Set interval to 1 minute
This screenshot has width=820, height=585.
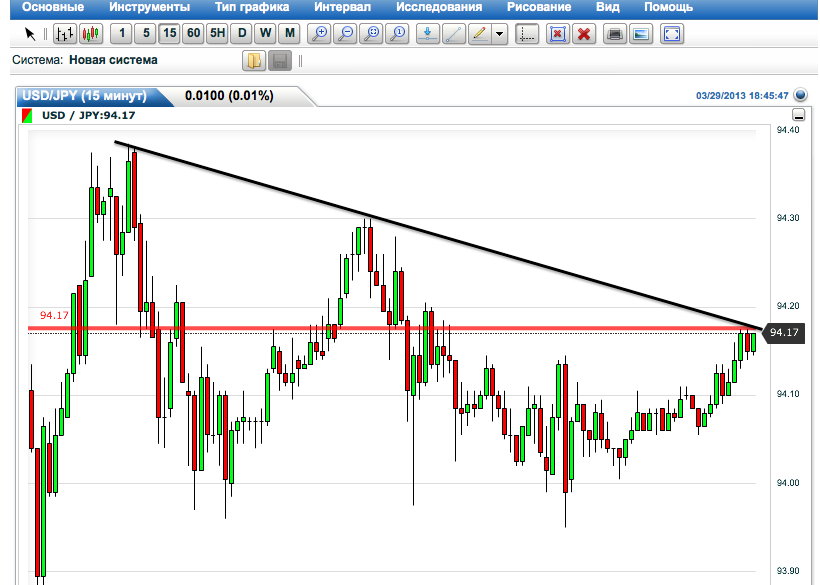(x=121, y=34)
